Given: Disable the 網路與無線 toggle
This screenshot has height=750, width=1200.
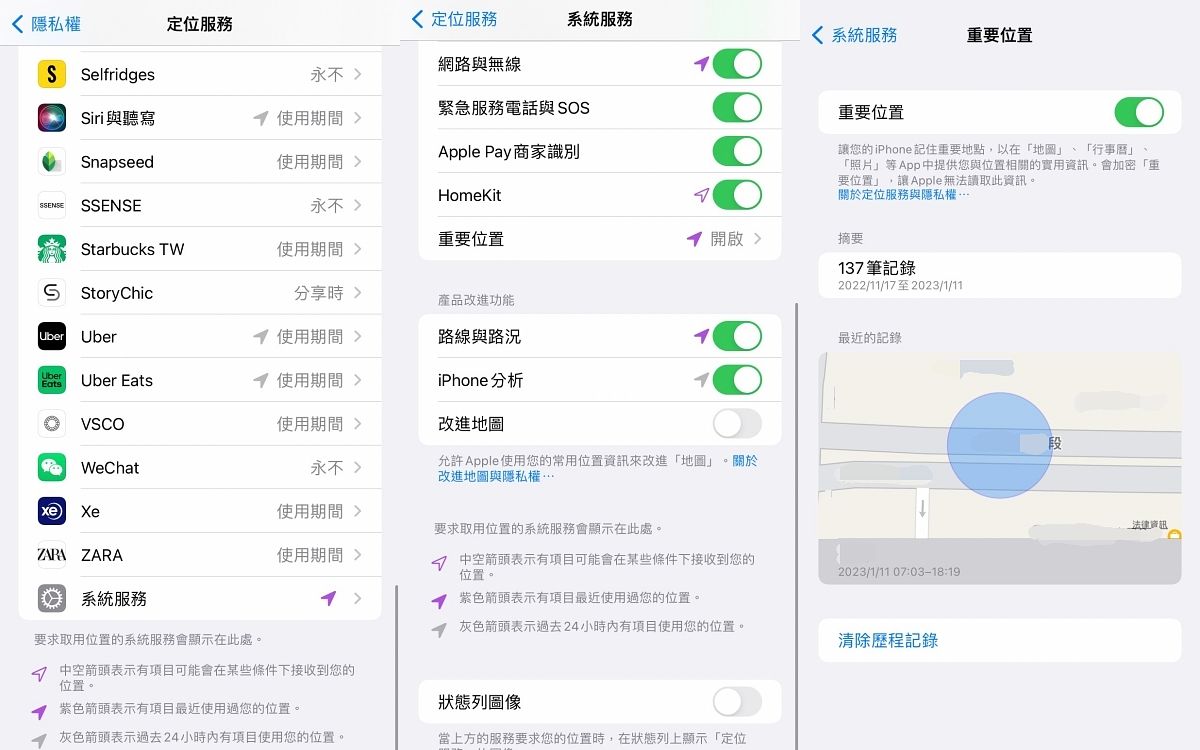Looking at the screenshot, I should 737,64.
